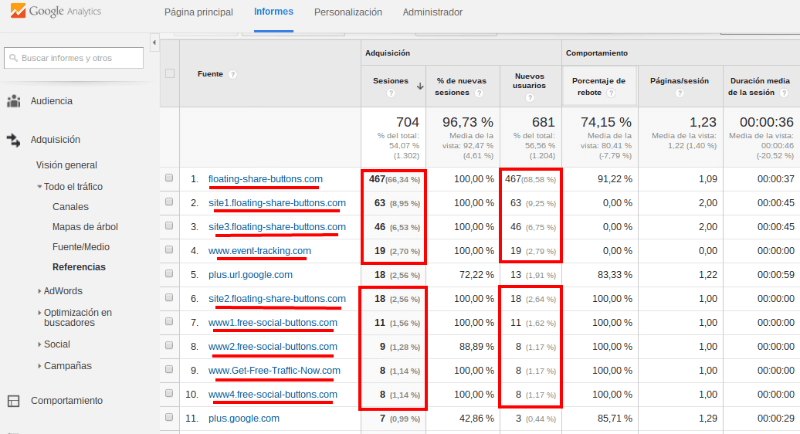Expand Optimización en buscadores section

(39, 313)
